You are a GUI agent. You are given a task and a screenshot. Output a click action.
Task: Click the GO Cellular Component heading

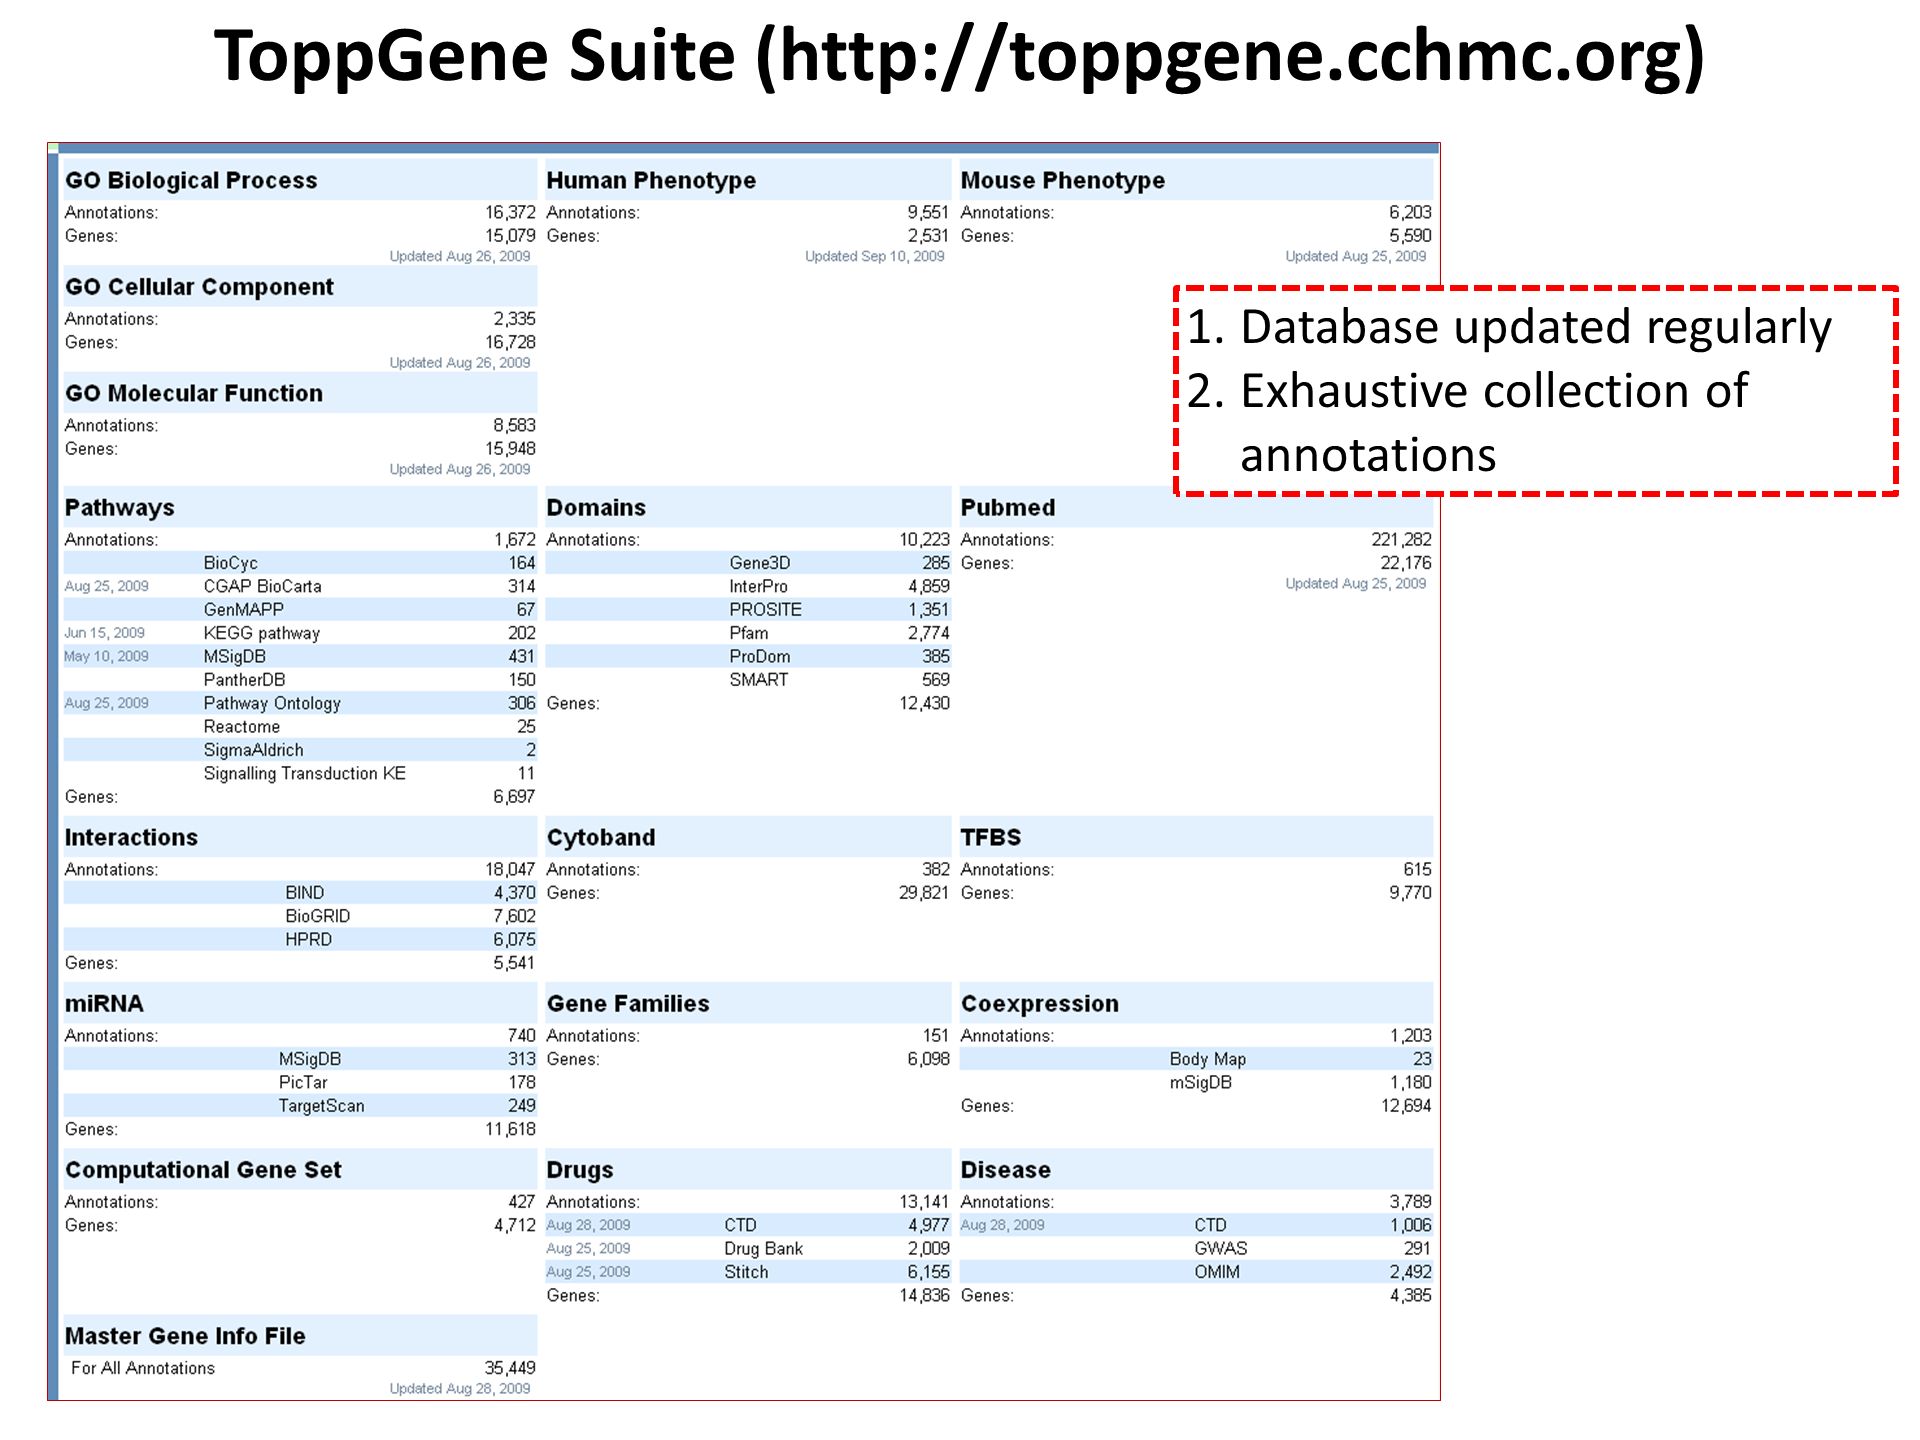[199, 287]
